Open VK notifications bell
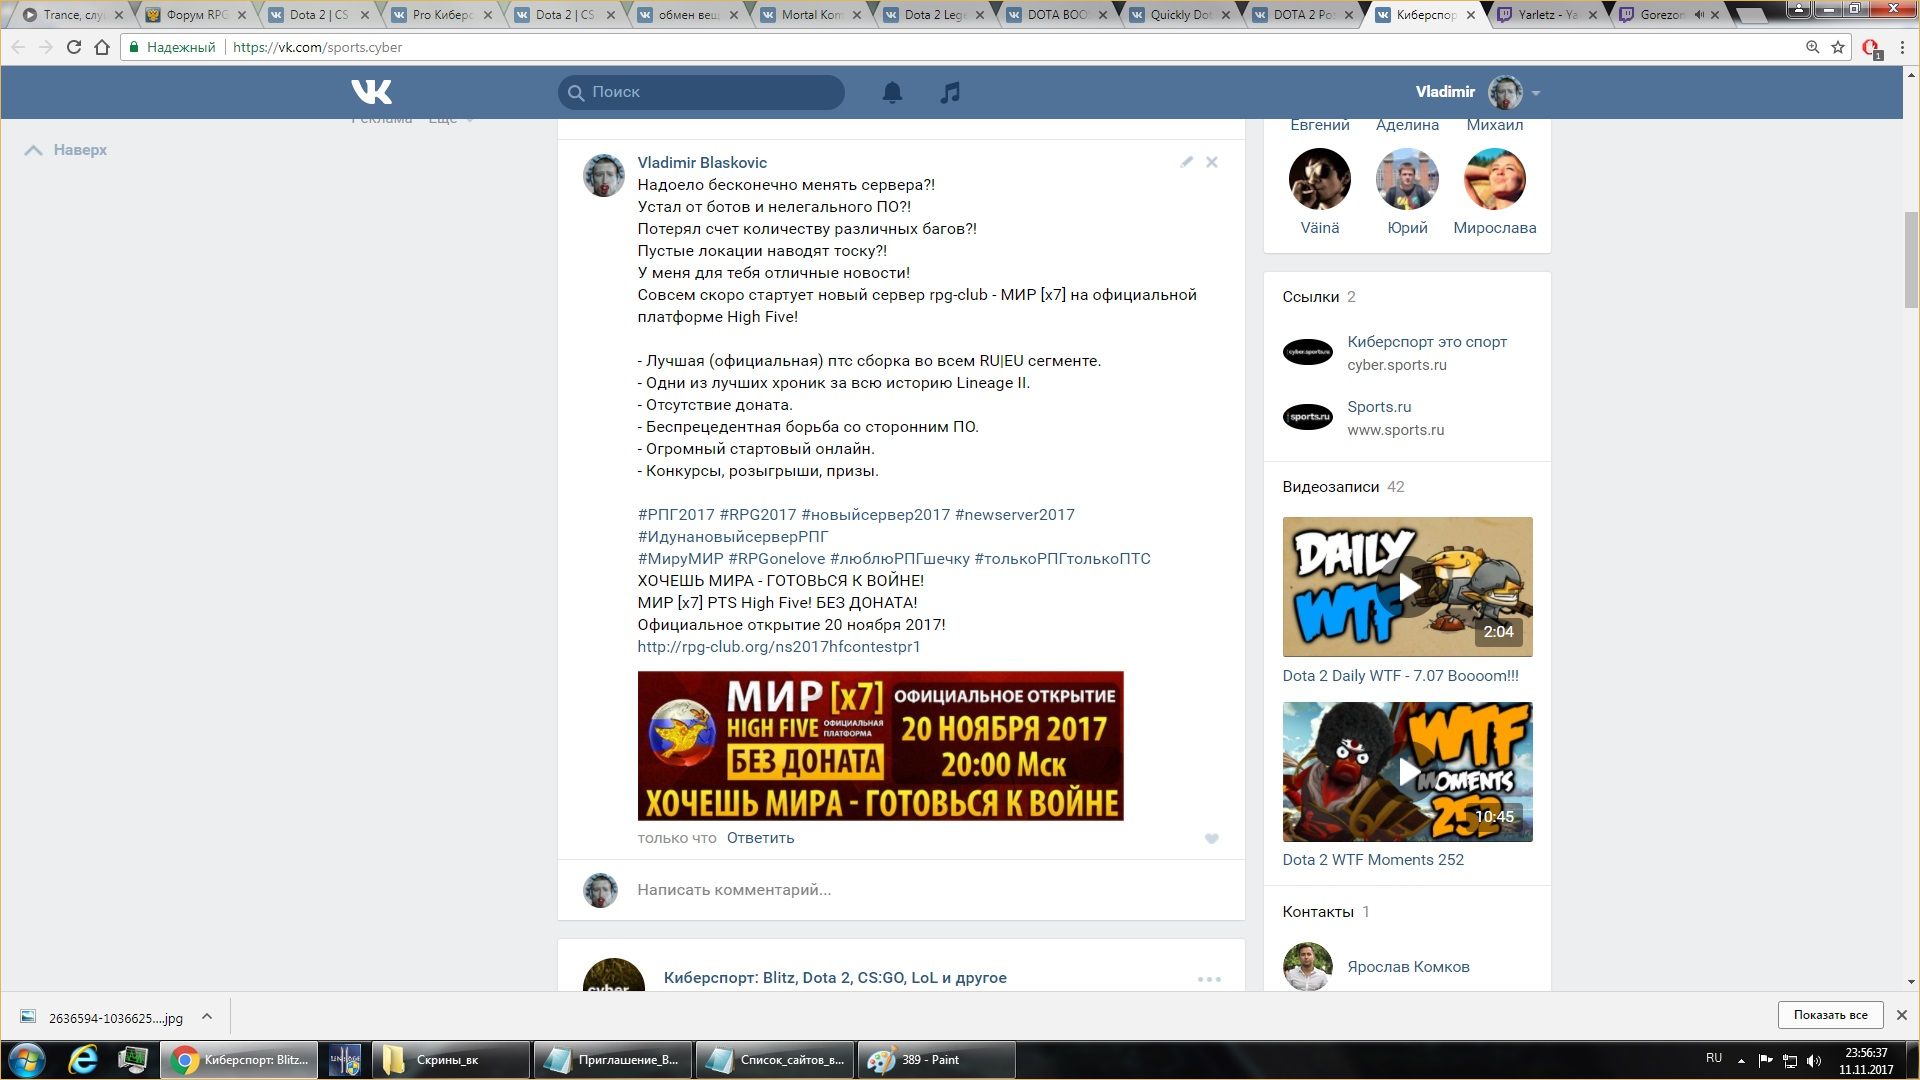 click(x=892, y=92)
